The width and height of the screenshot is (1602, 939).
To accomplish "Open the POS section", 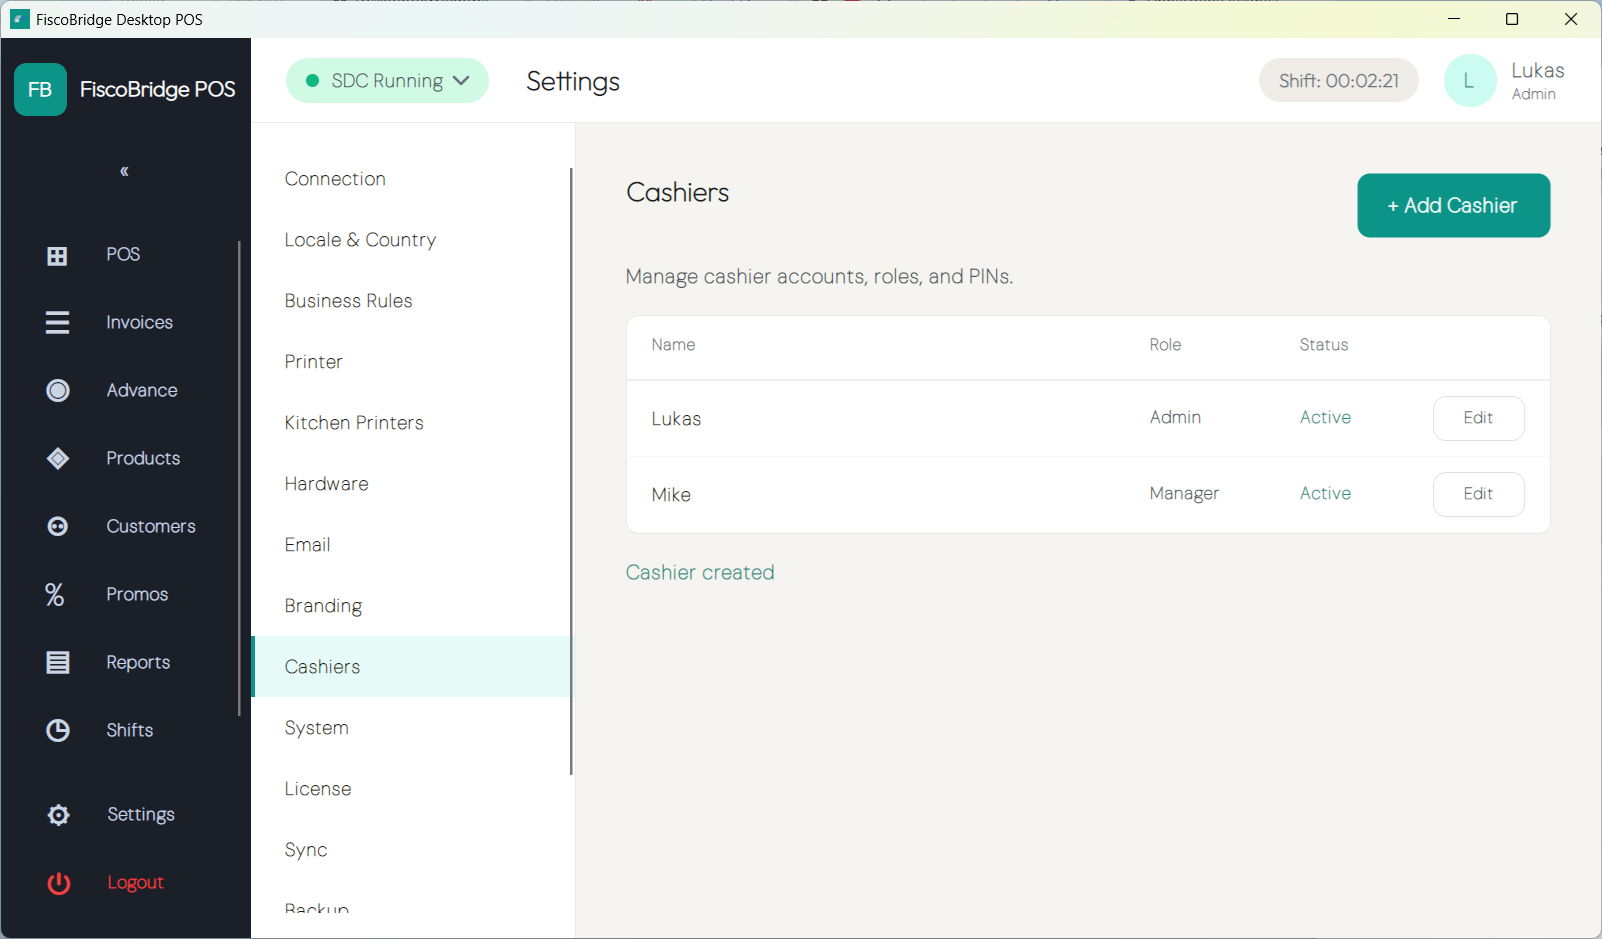I will [123, 254].
